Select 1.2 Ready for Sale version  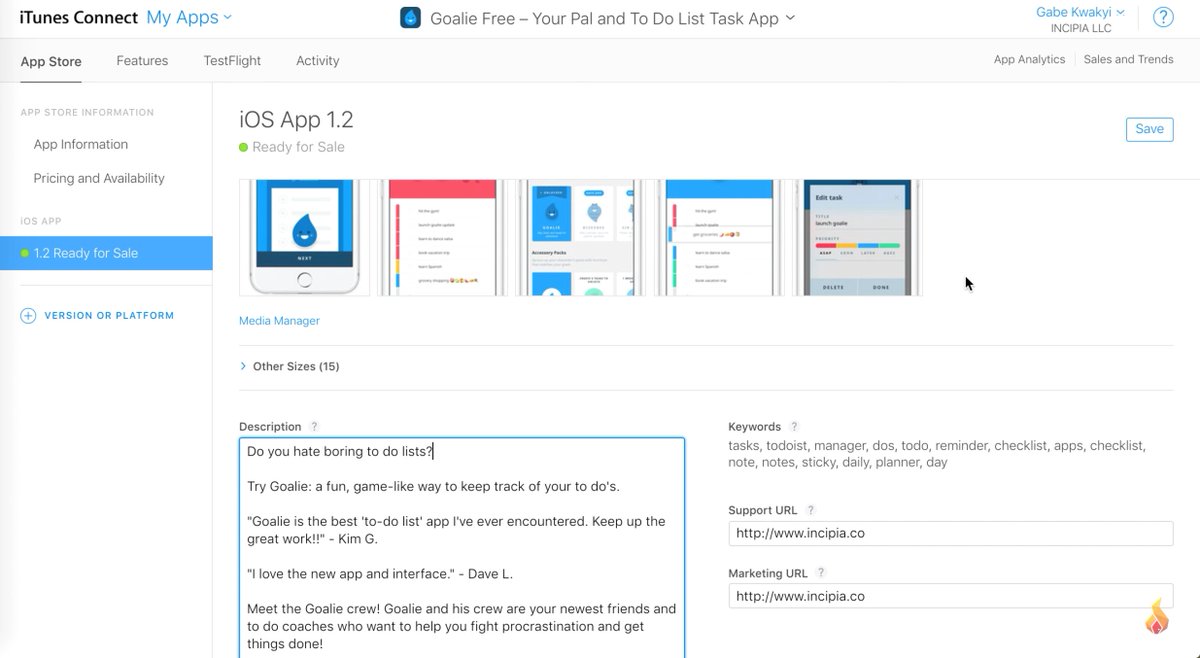pyautogui.click(x=106, y=253)
